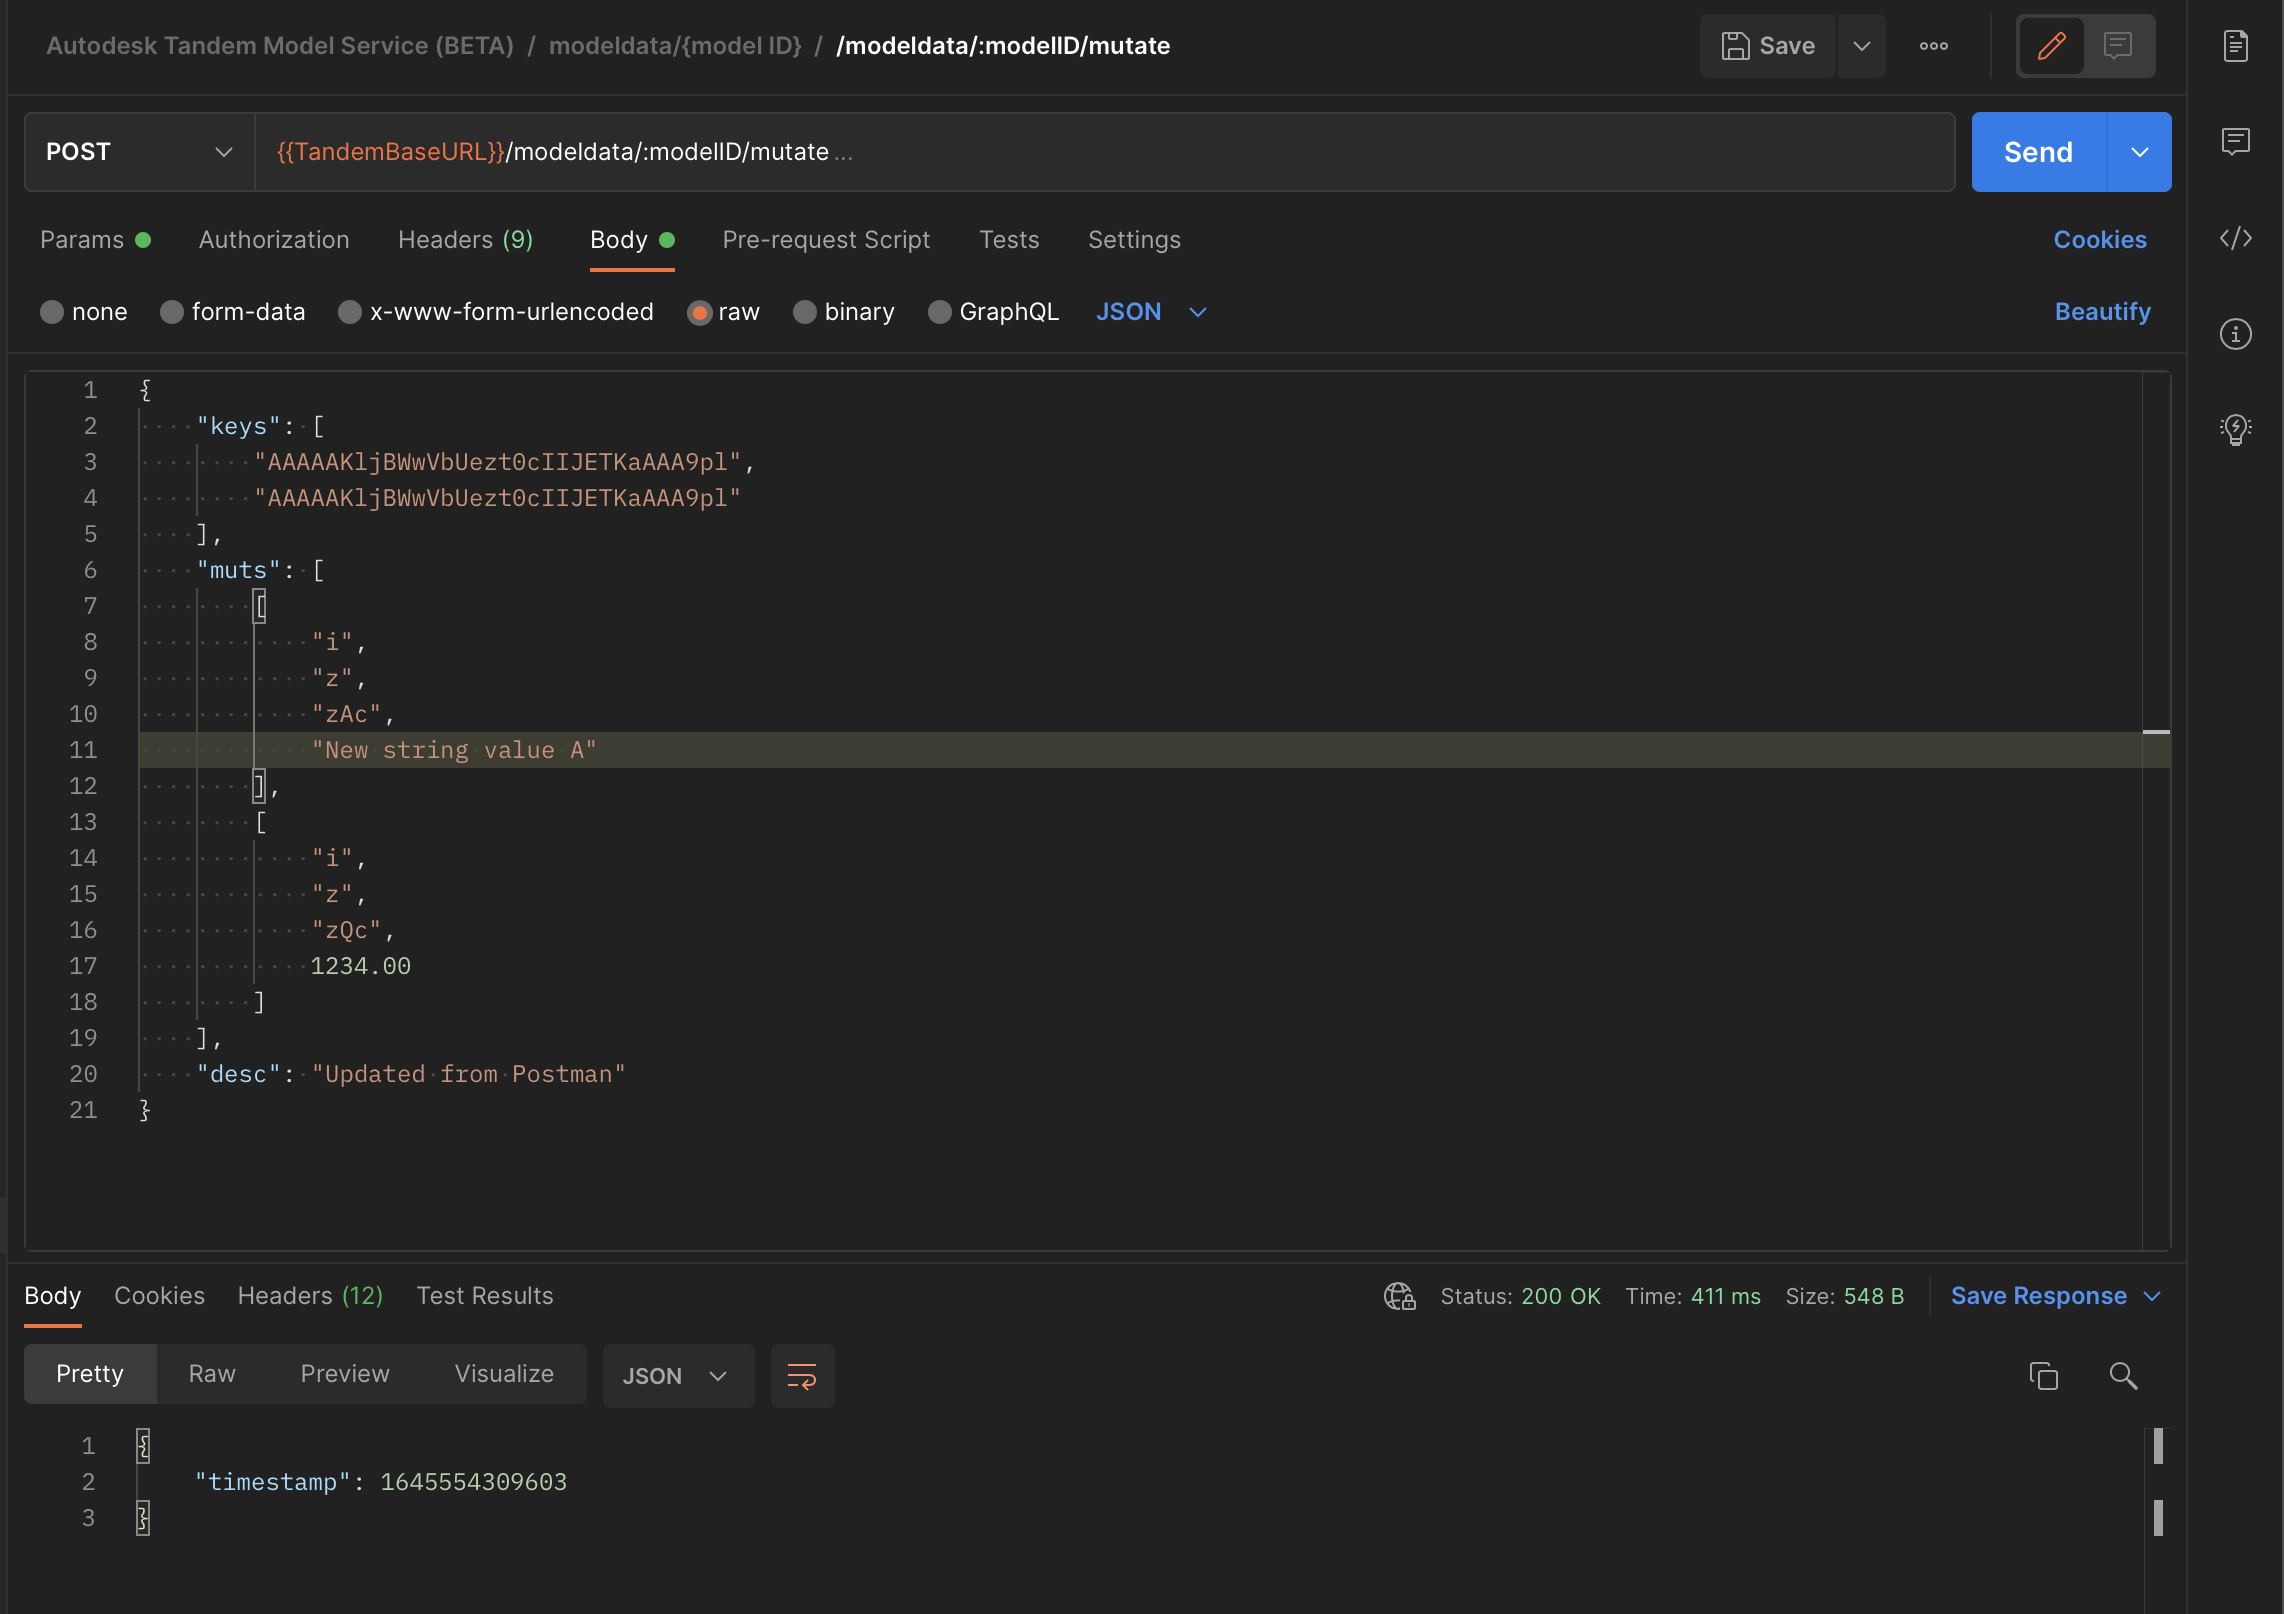Click the 548 B response size
This screenshot has width=2284, height=1614.
[x=1873, y=1296]
